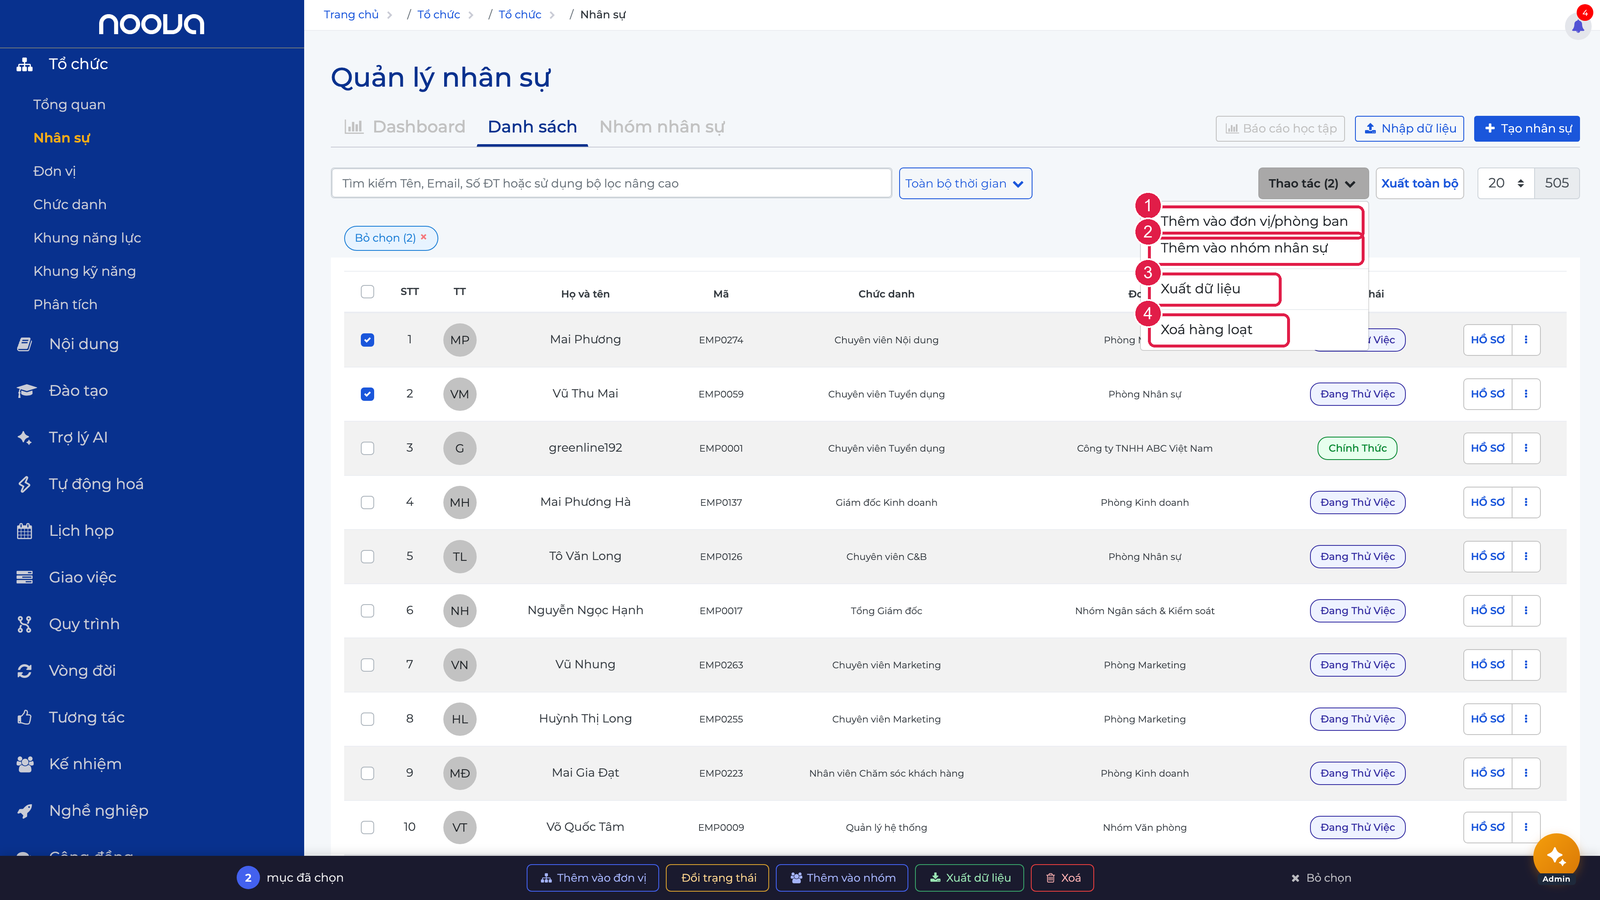This screenshot has height=900, width=1600.
Task: Collapse the Thao tác (2) dropdown
Action: tap(1312, 183)
